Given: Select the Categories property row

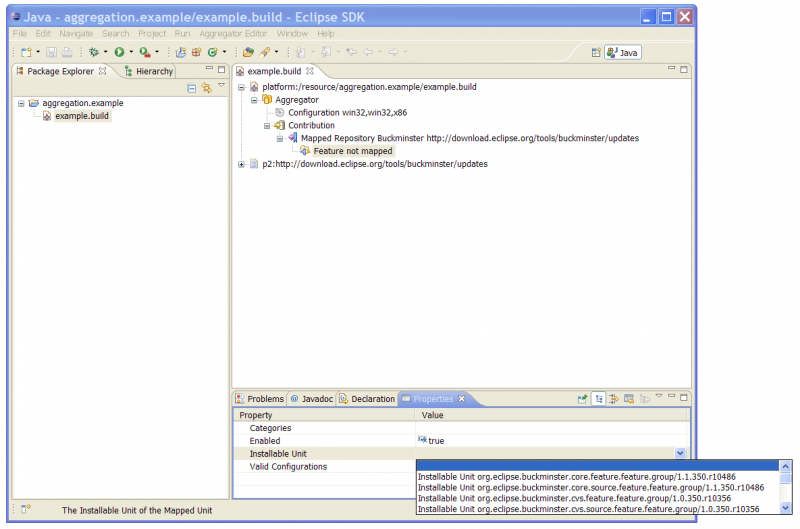Looking at the screenshot, I should [x=462, y=428].
